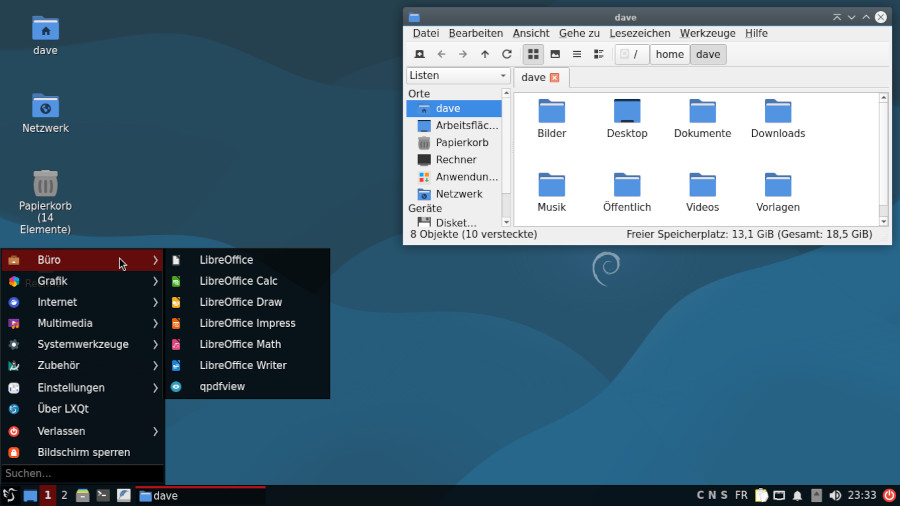The height and width of the screenshot is (506, 900).
Task: Switch to thumbnail view mode
Action: tap(555, 55)
